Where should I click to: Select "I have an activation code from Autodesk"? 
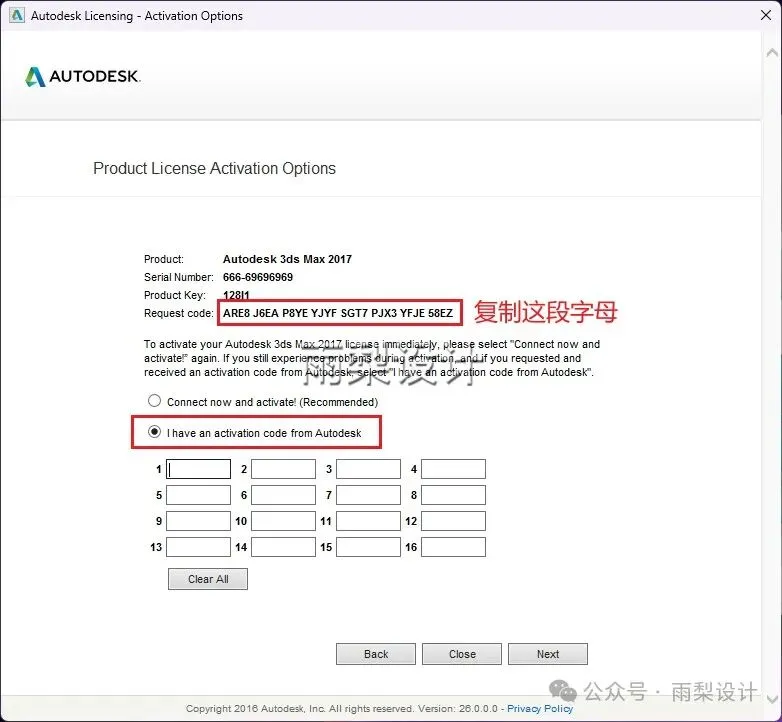click(155, 432)
